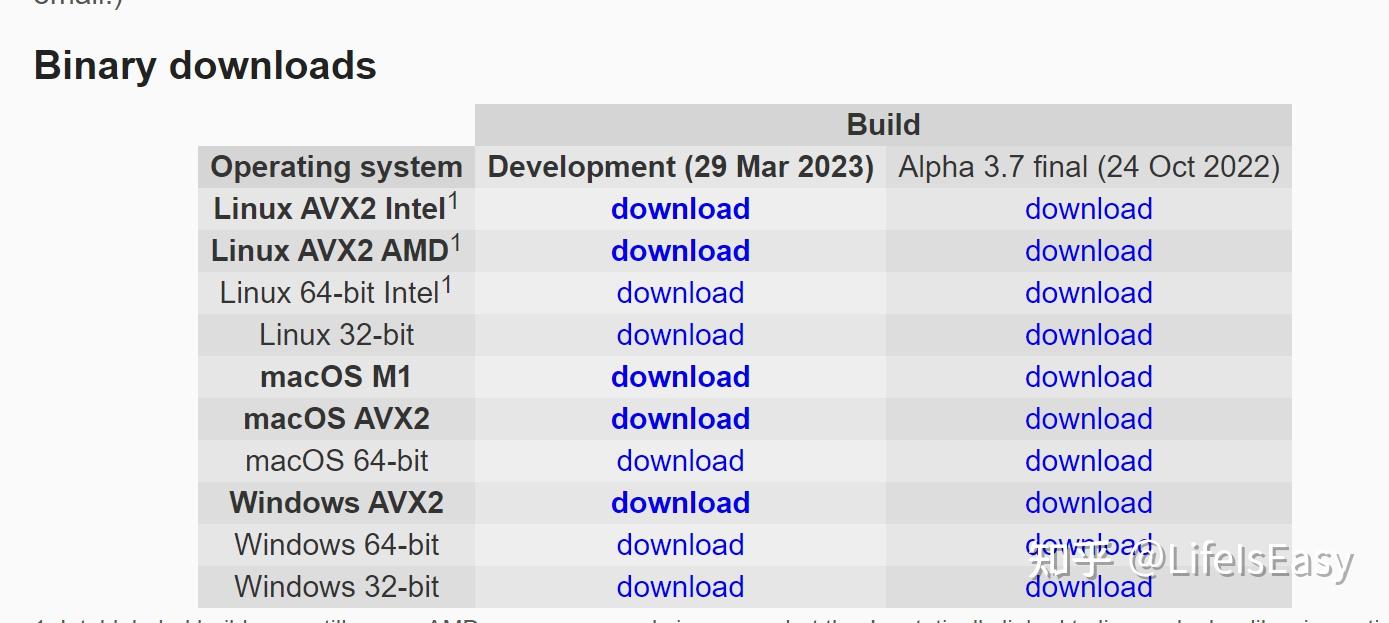The image size is (1389, 623).
Task: Download the Development build for Windows 64-bit
Action: click(680, 545)
